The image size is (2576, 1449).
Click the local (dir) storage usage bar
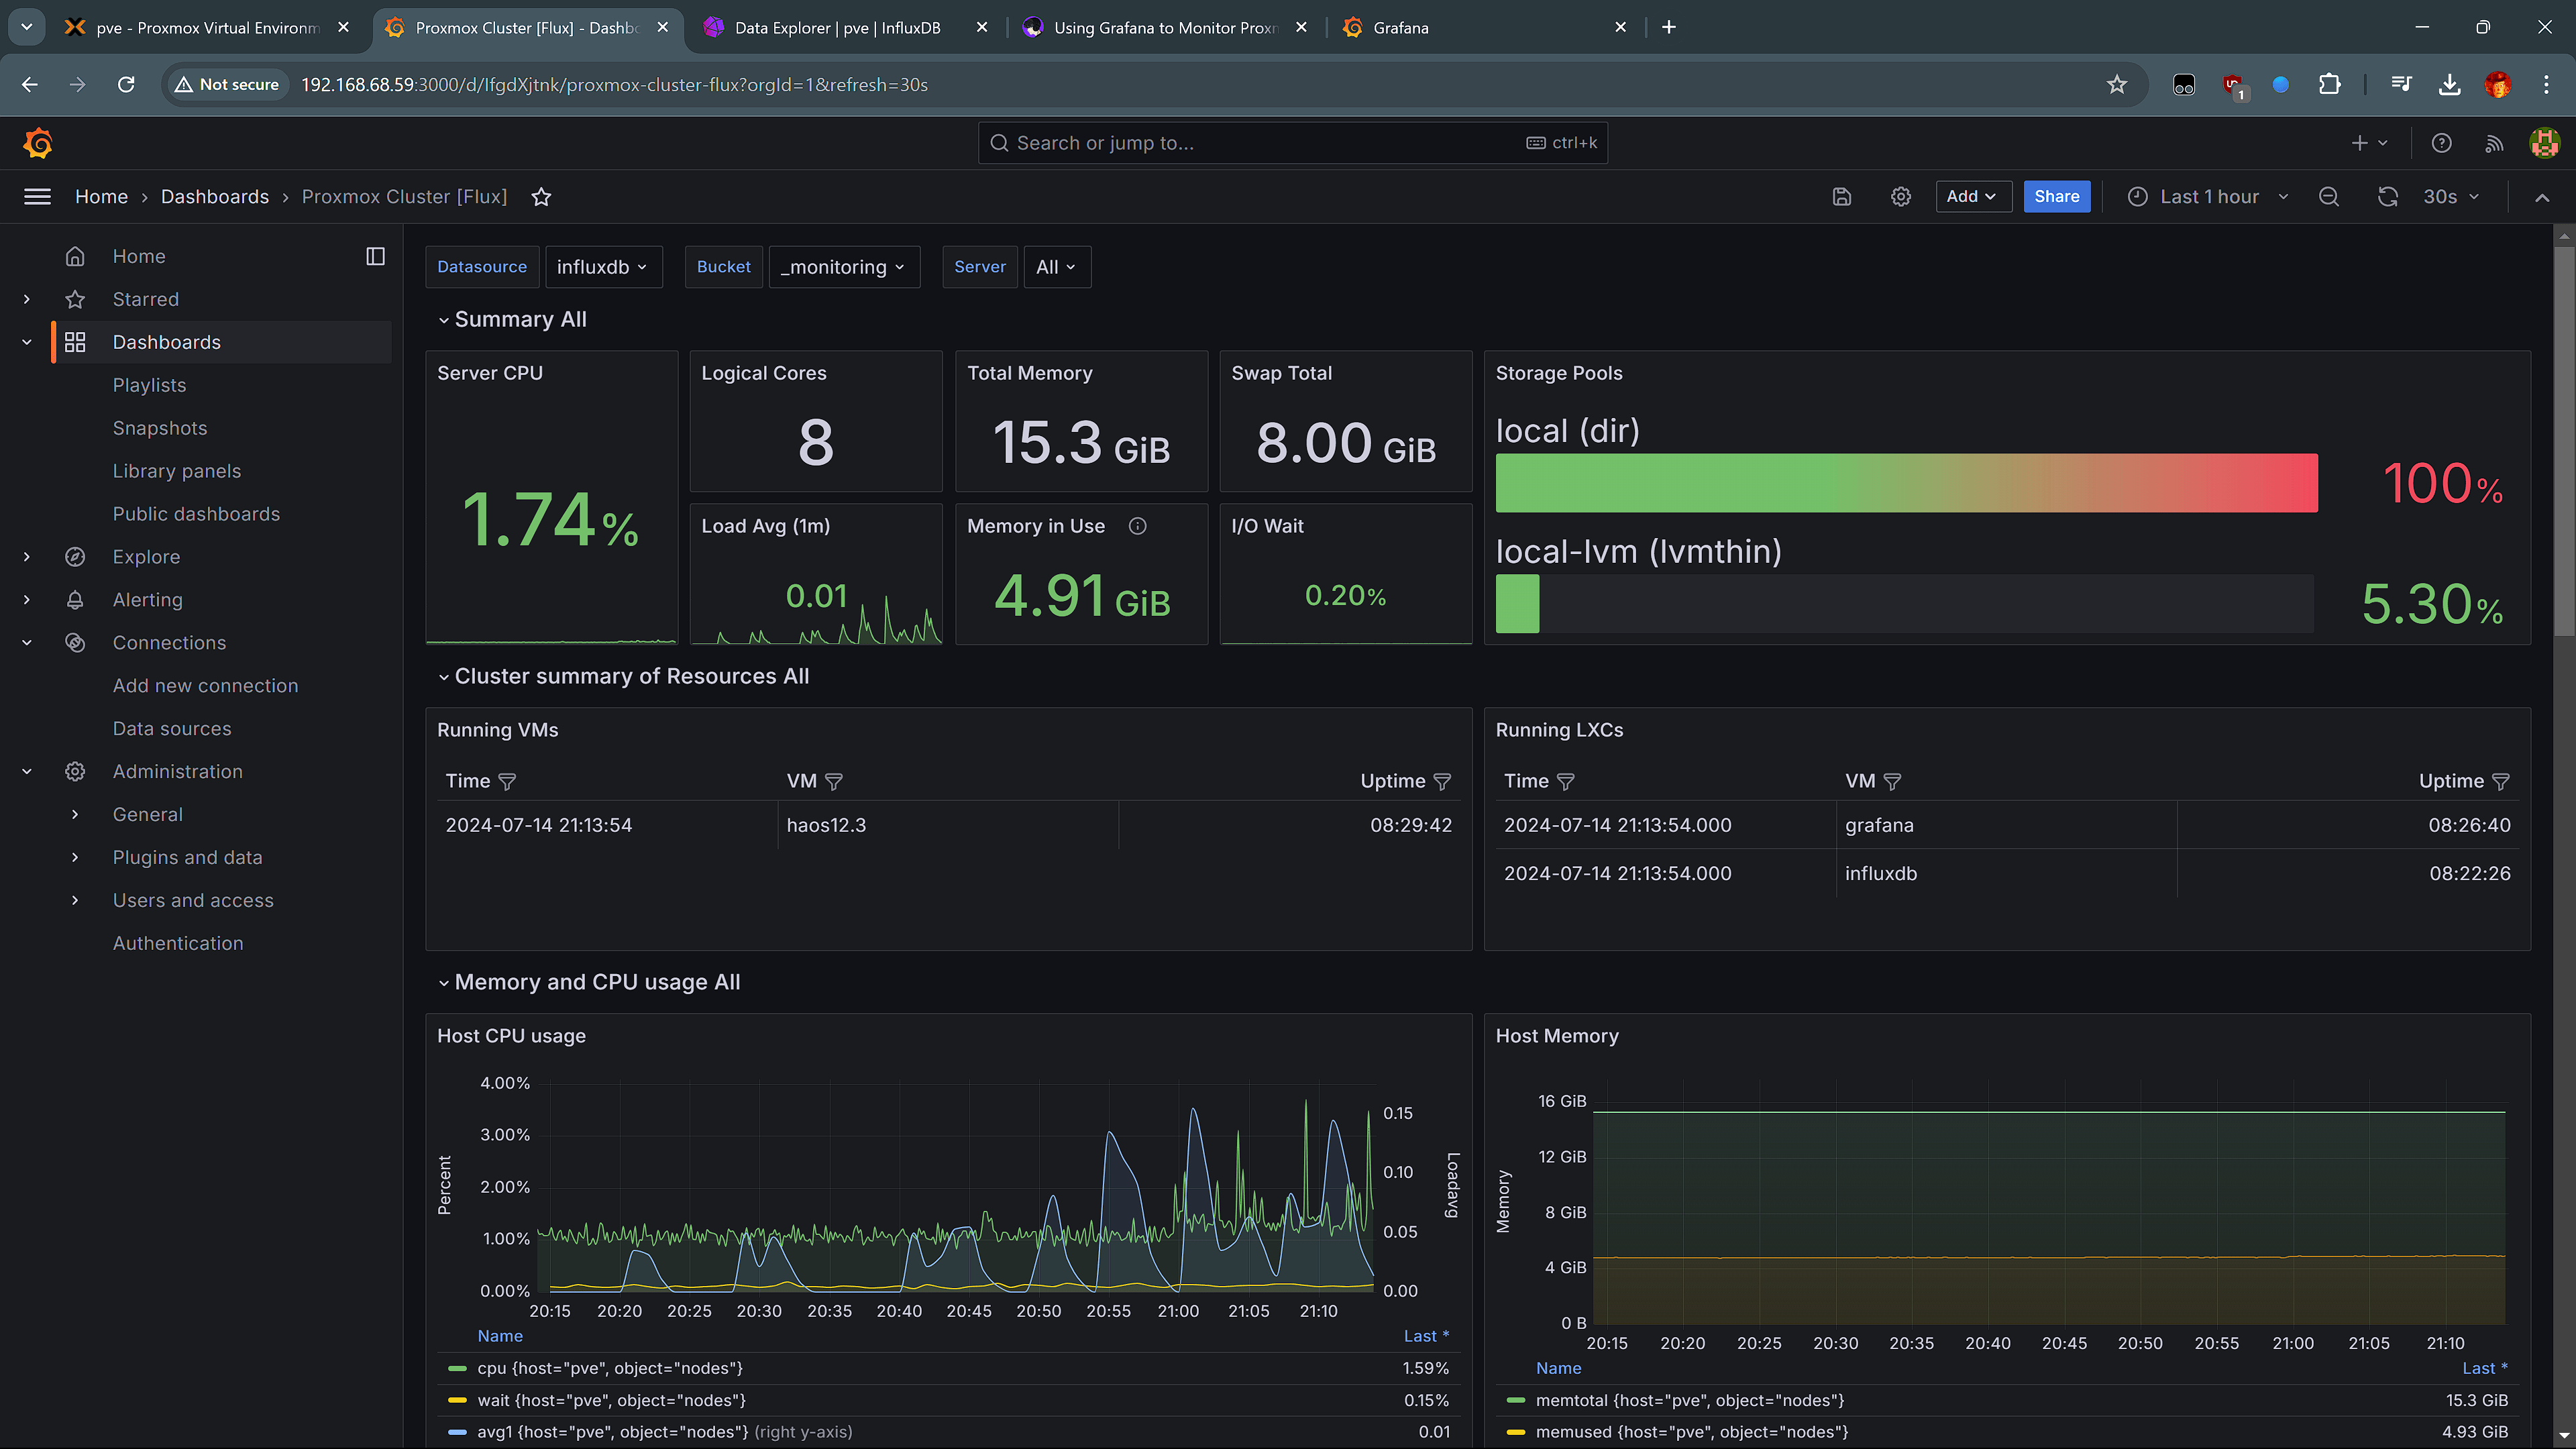pyautogui.click(x=1906, y=483)
